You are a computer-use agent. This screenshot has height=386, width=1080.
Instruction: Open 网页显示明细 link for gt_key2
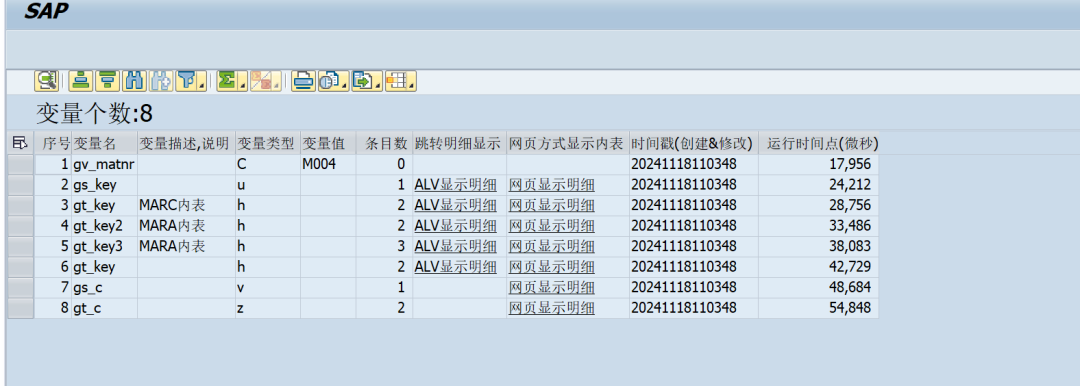tap(552, 225)
